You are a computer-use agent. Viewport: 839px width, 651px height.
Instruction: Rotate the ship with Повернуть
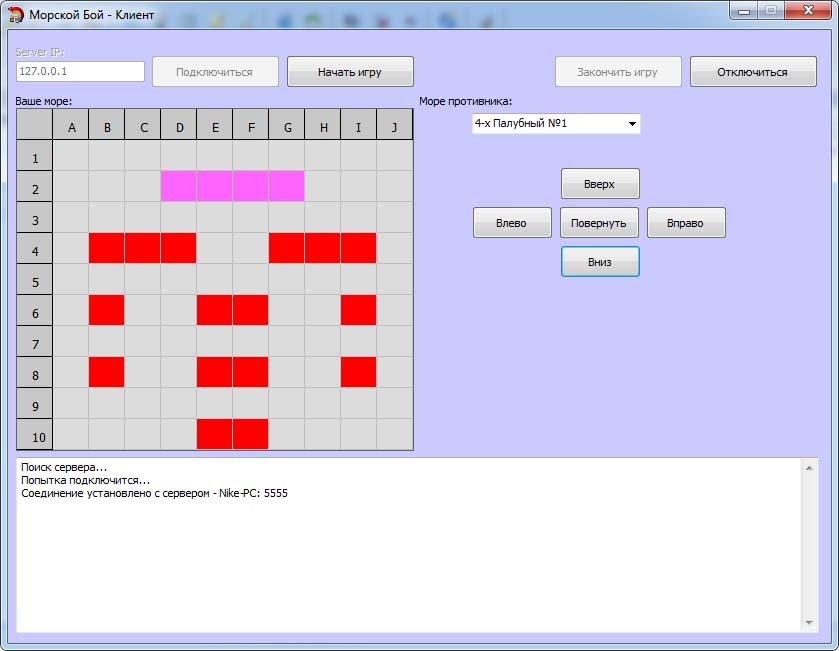[599, 223]
